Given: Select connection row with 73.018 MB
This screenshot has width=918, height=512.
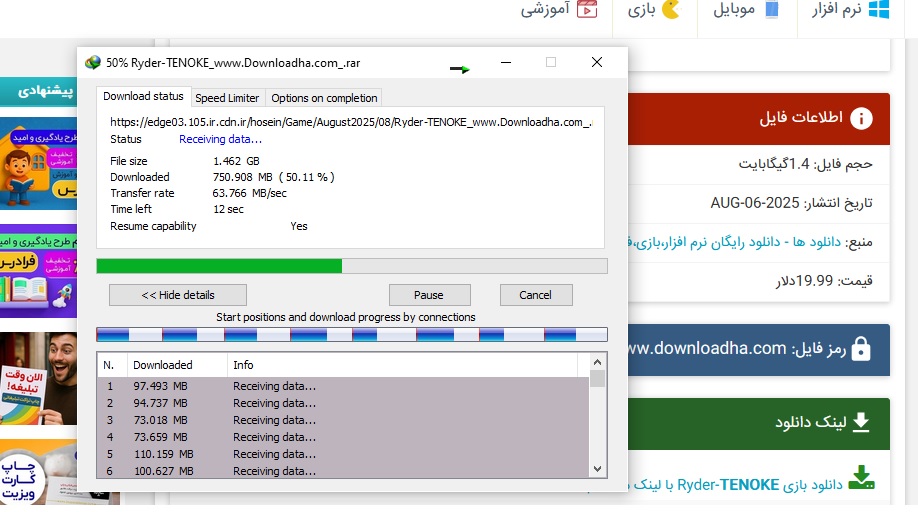Looking at the screenshot, I should [x=343, y=420].
